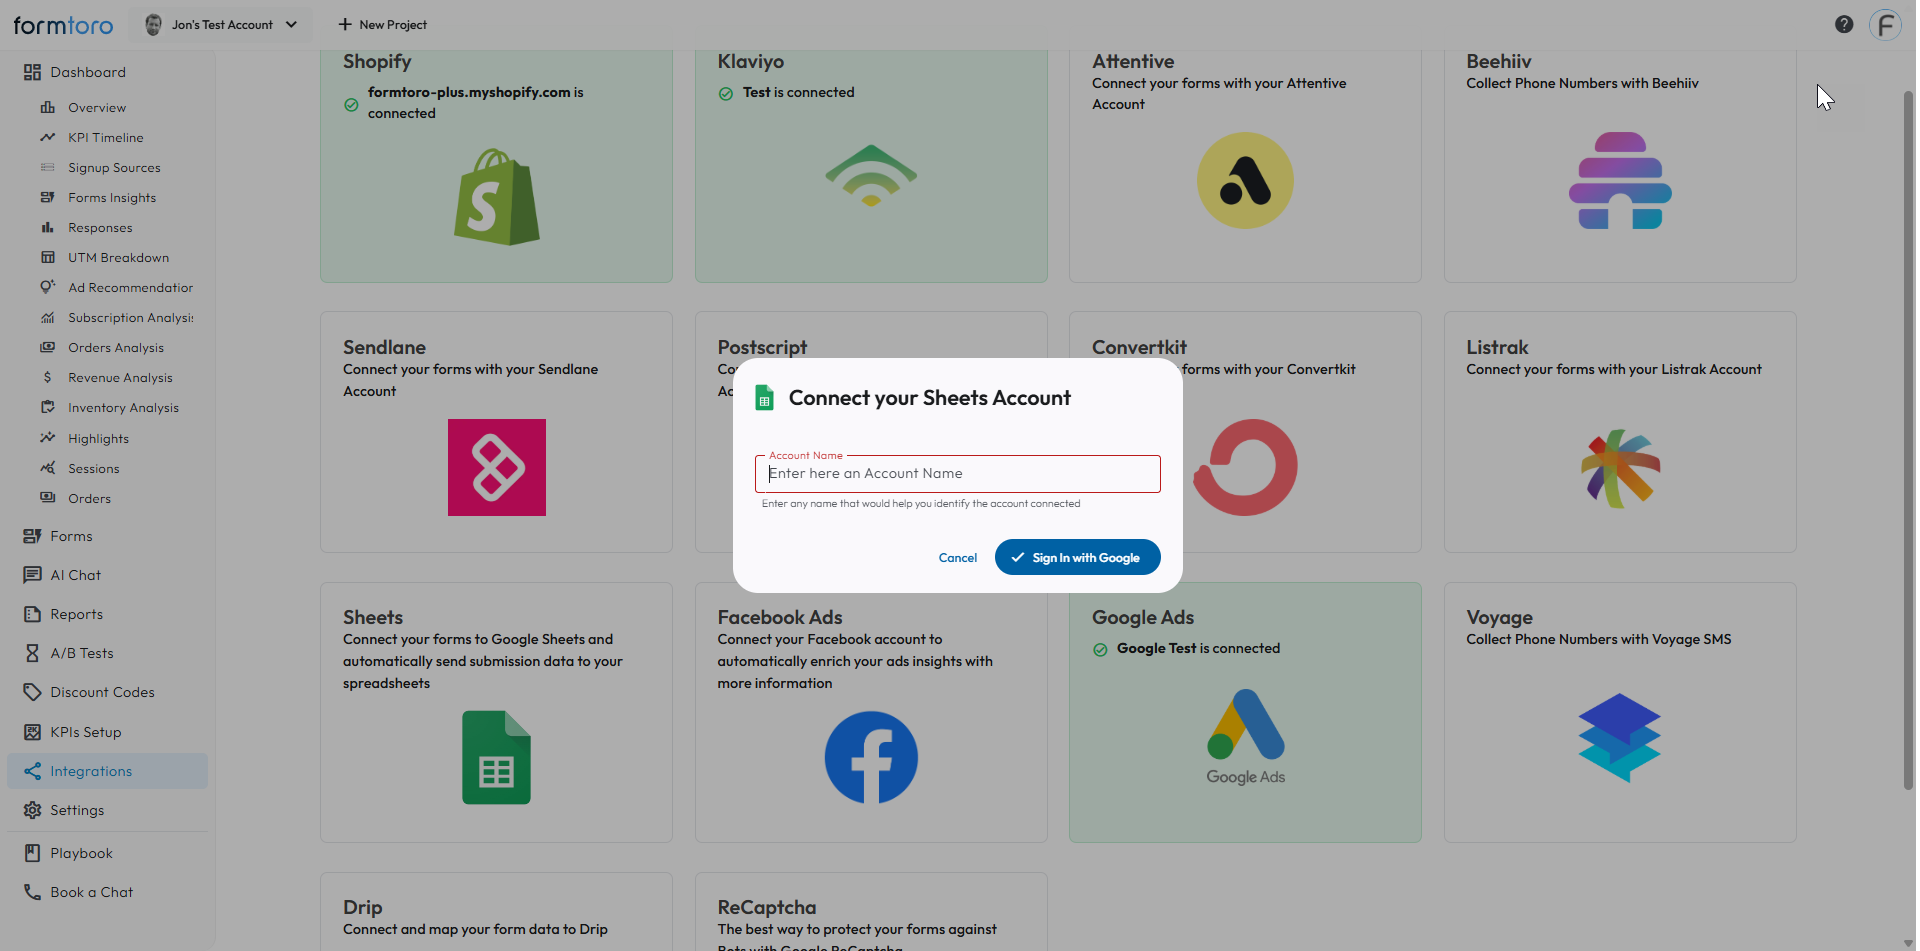Click New Project button label
The height and width of the screenshot is (951, 1920).
click(x=393, y=25)
